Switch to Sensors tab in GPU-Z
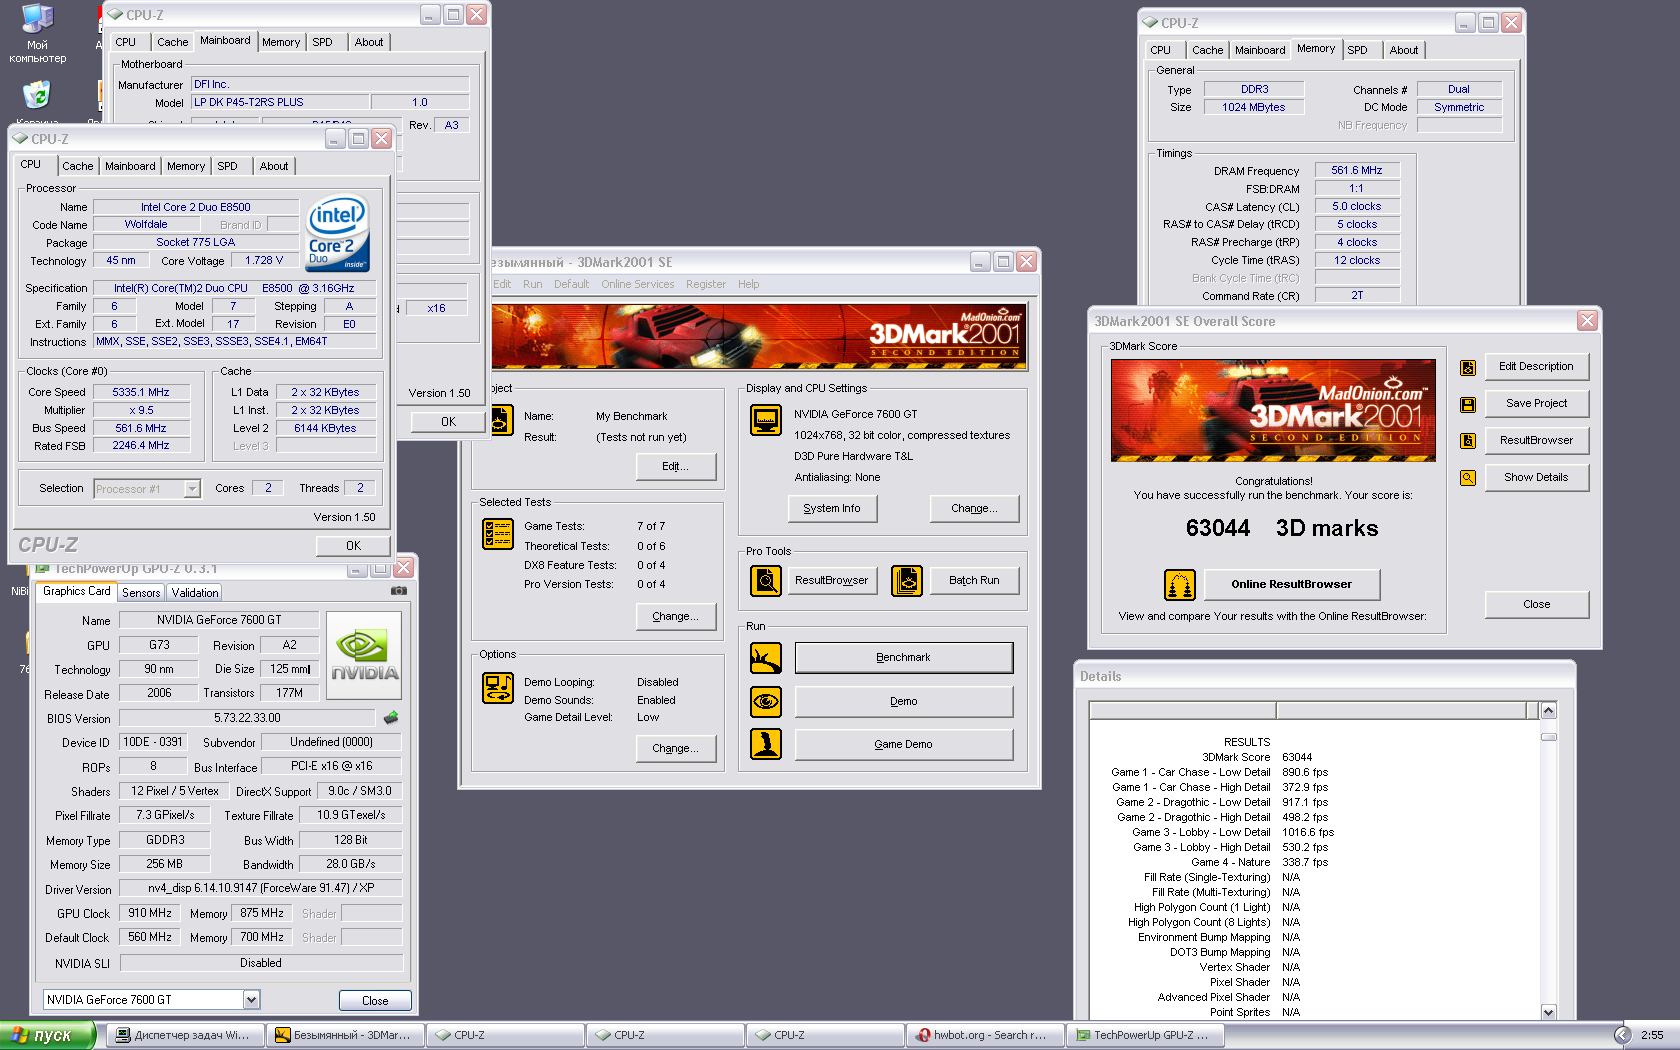Viewport: 1680px width, 1050px height. pos(141,593)
